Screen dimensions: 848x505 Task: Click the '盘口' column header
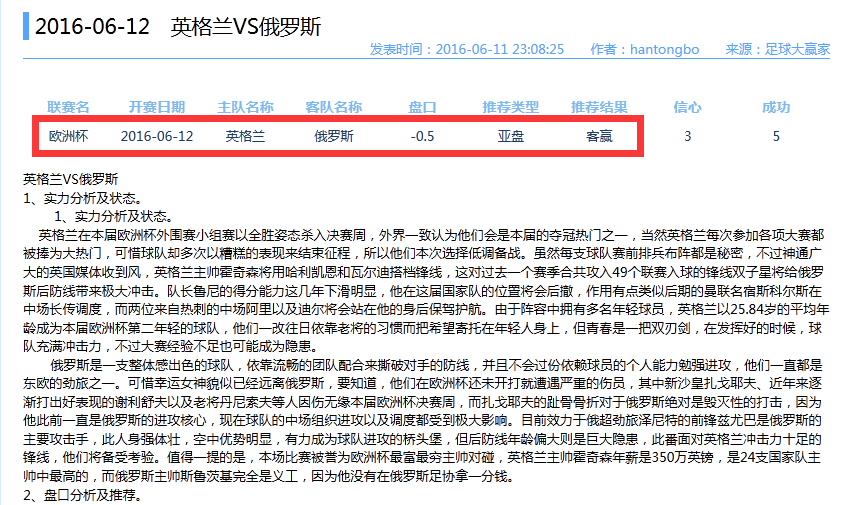[422, 107]
